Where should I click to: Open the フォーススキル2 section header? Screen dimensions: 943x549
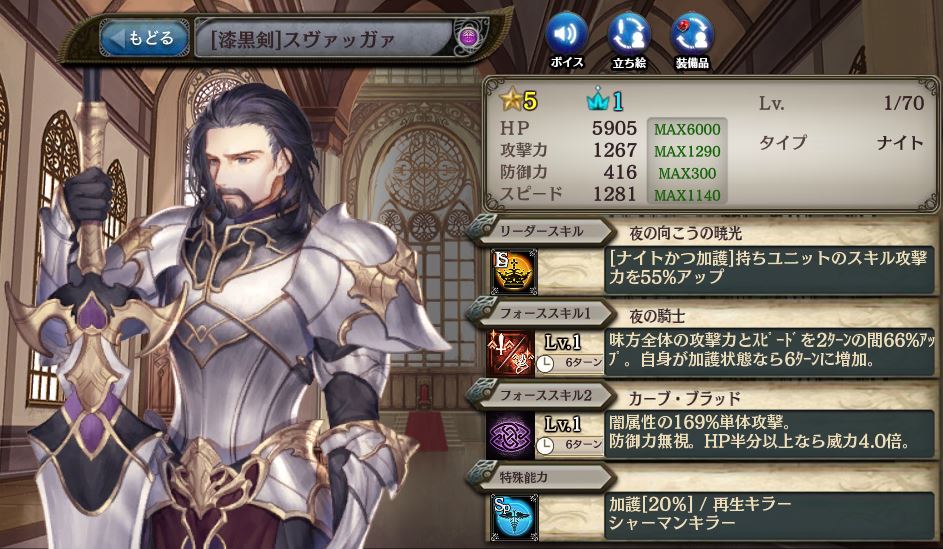[539, 395]
